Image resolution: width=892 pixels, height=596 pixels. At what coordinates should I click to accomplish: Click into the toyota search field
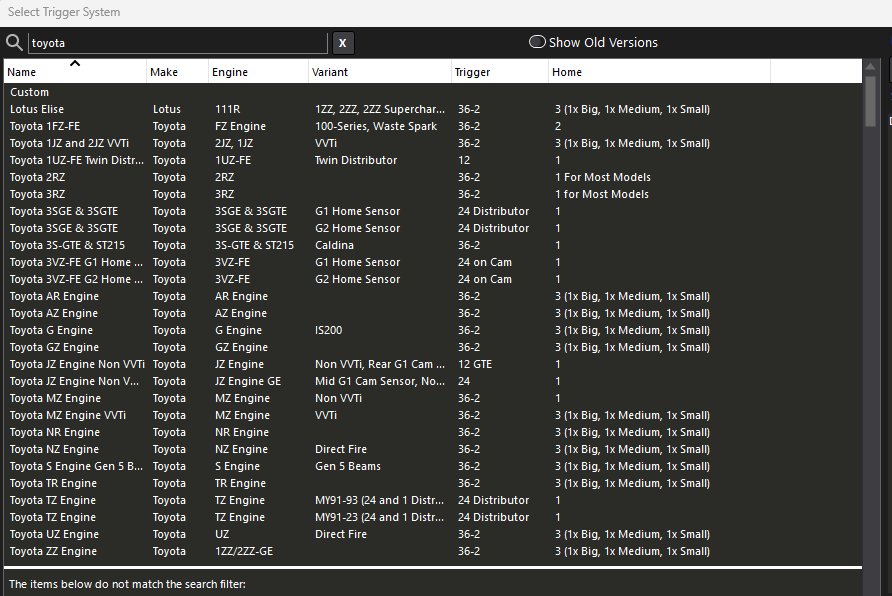pyautogui.click(x=177, y=43)
